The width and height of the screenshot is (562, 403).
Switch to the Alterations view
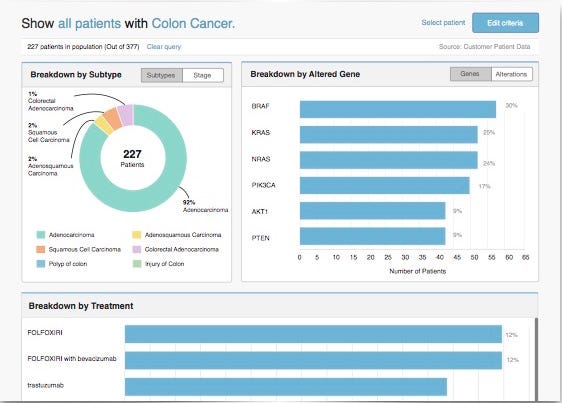point(512,74)
